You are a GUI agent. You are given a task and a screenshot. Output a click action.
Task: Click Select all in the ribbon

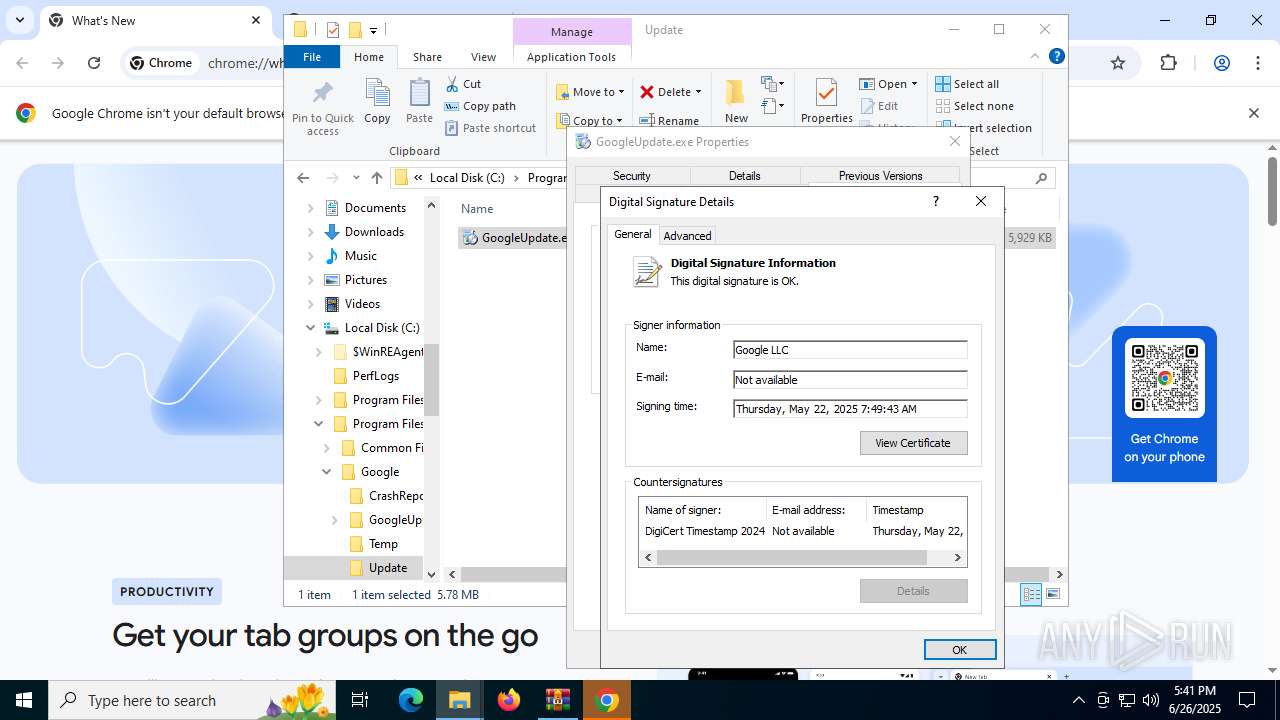point(967,84)
